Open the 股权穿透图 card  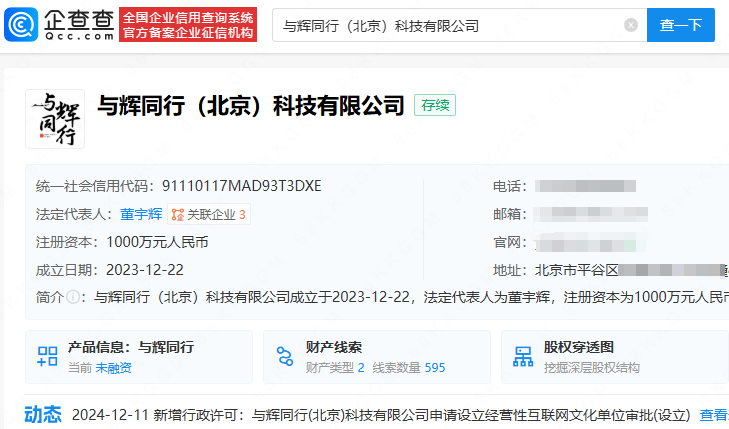(x=615, y=357)
